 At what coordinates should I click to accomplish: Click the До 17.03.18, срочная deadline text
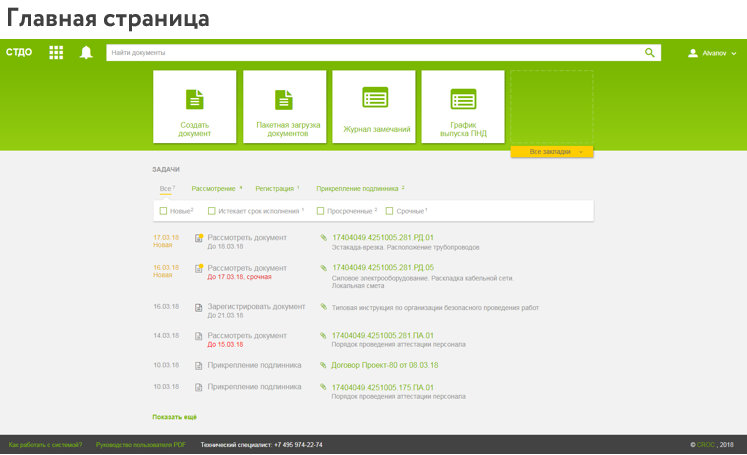click(x=239, y=277)
